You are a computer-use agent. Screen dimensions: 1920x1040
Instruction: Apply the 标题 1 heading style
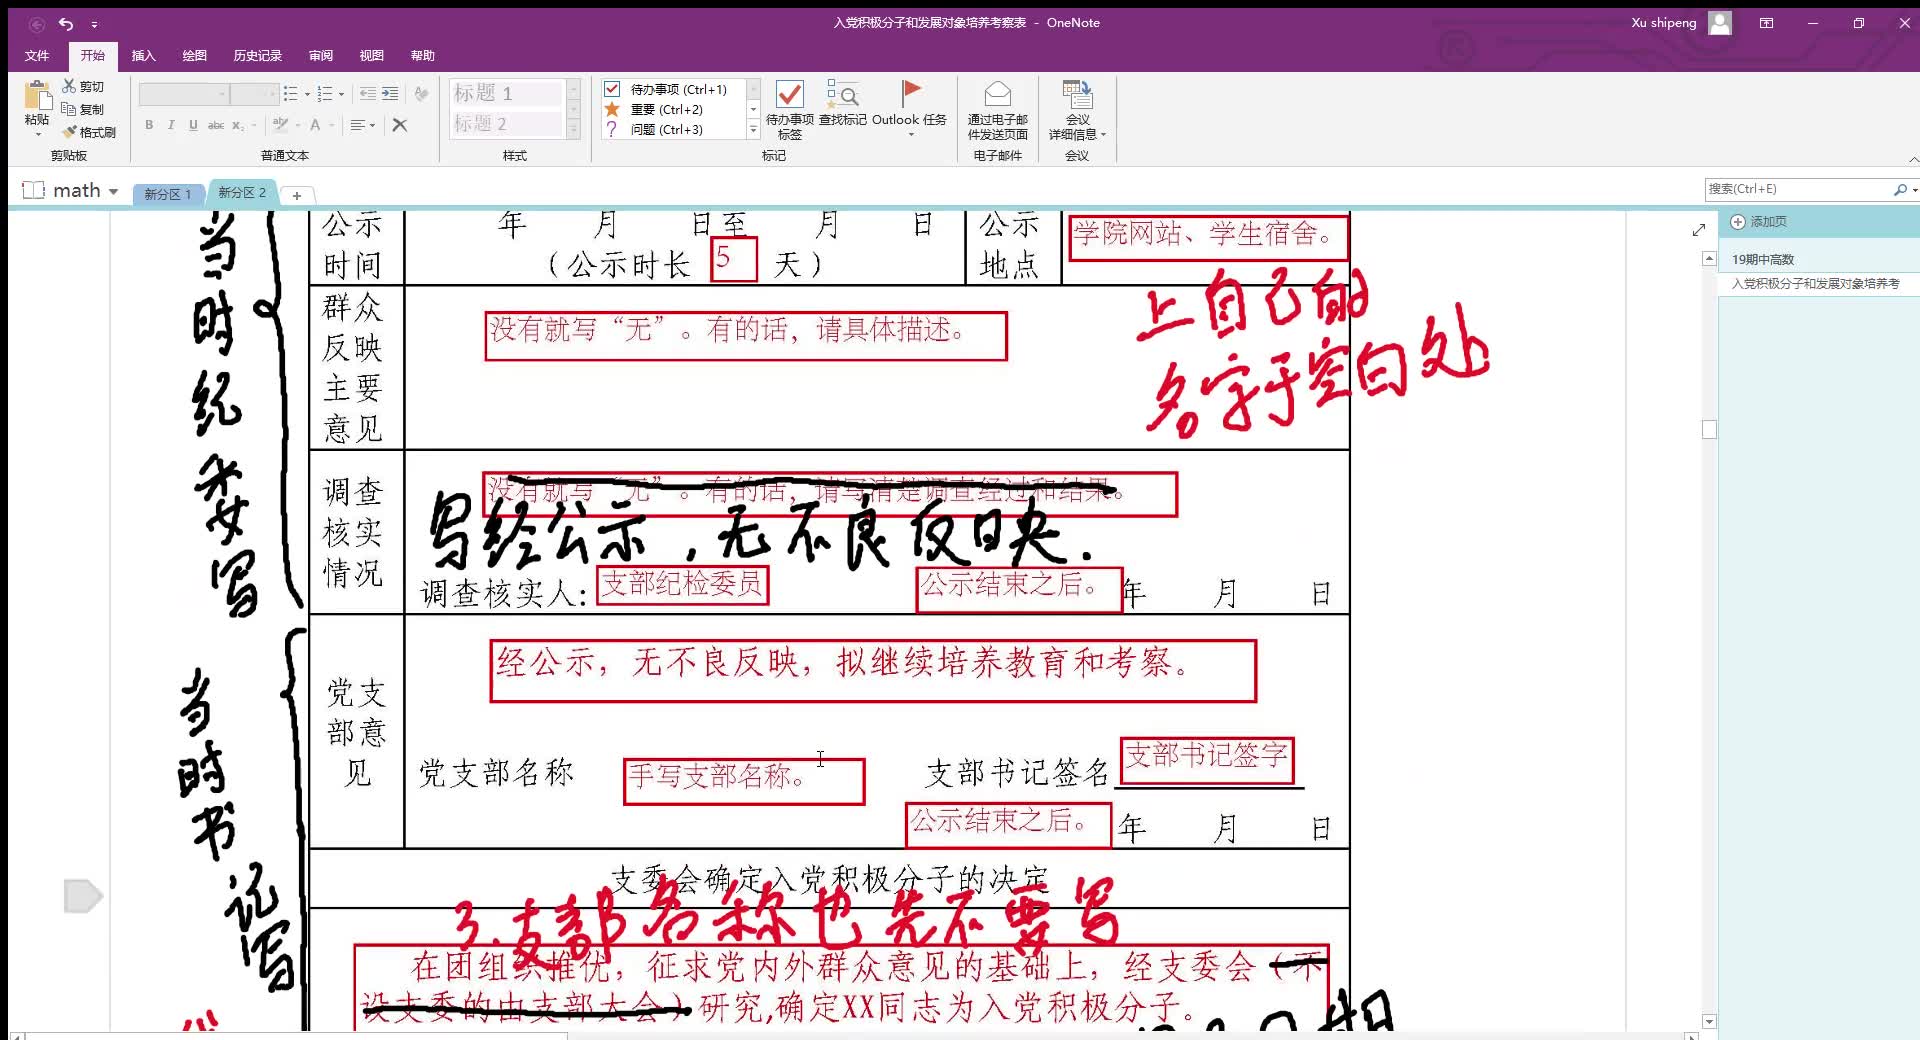tap(507, 93)
